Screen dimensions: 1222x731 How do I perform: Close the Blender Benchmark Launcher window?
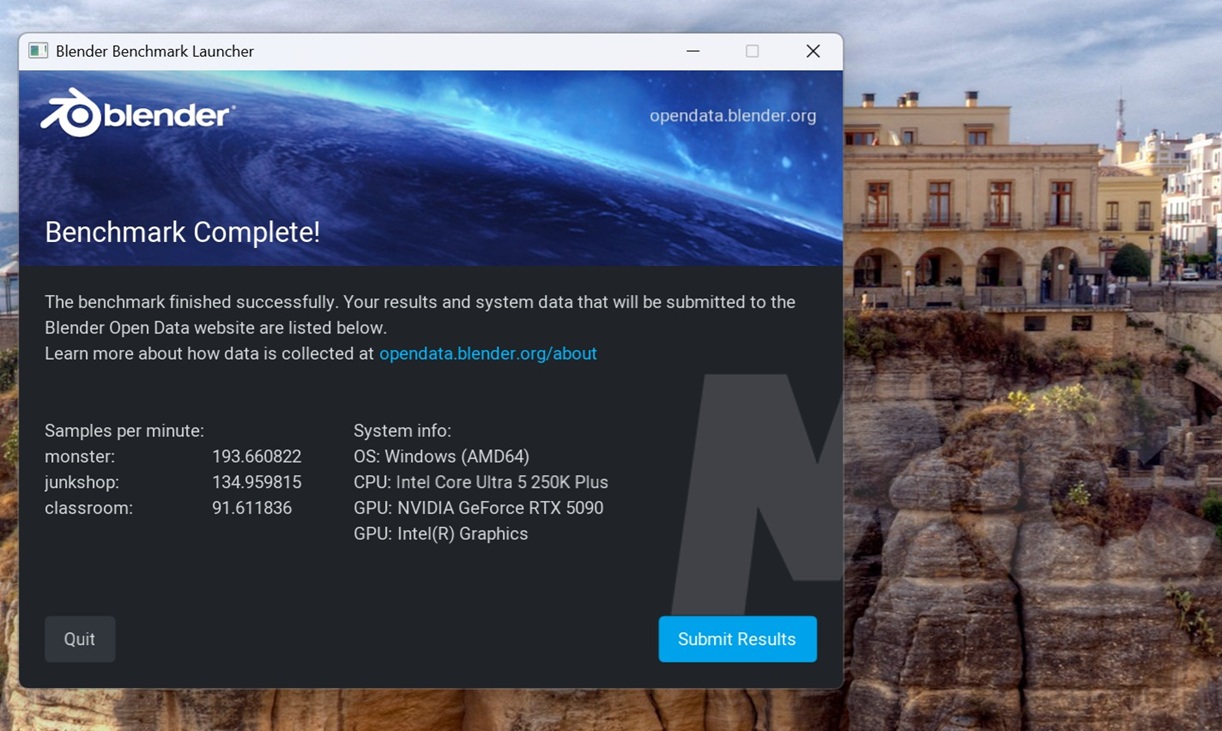pos(813,51)
